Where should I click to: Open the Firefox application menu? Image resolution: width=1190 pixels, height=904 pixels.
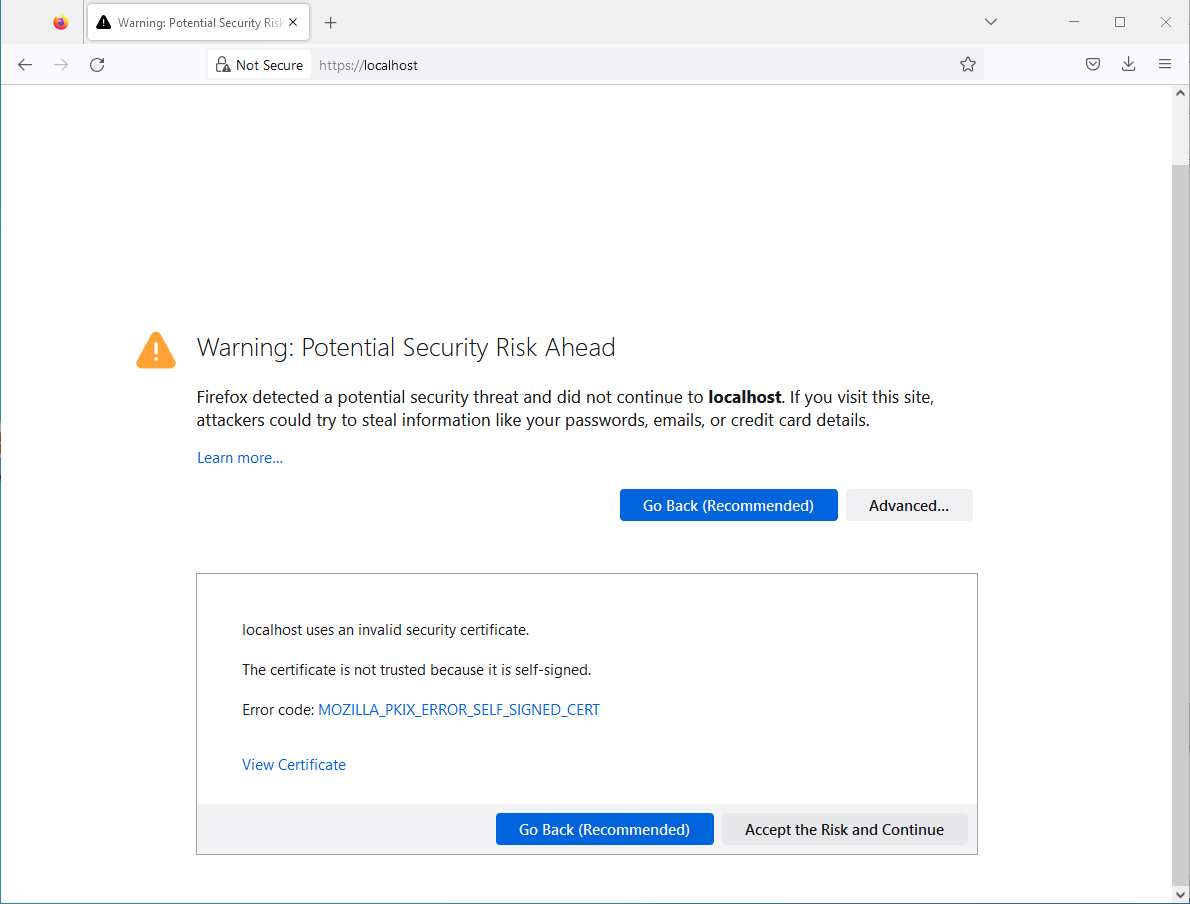(1164, 64)
